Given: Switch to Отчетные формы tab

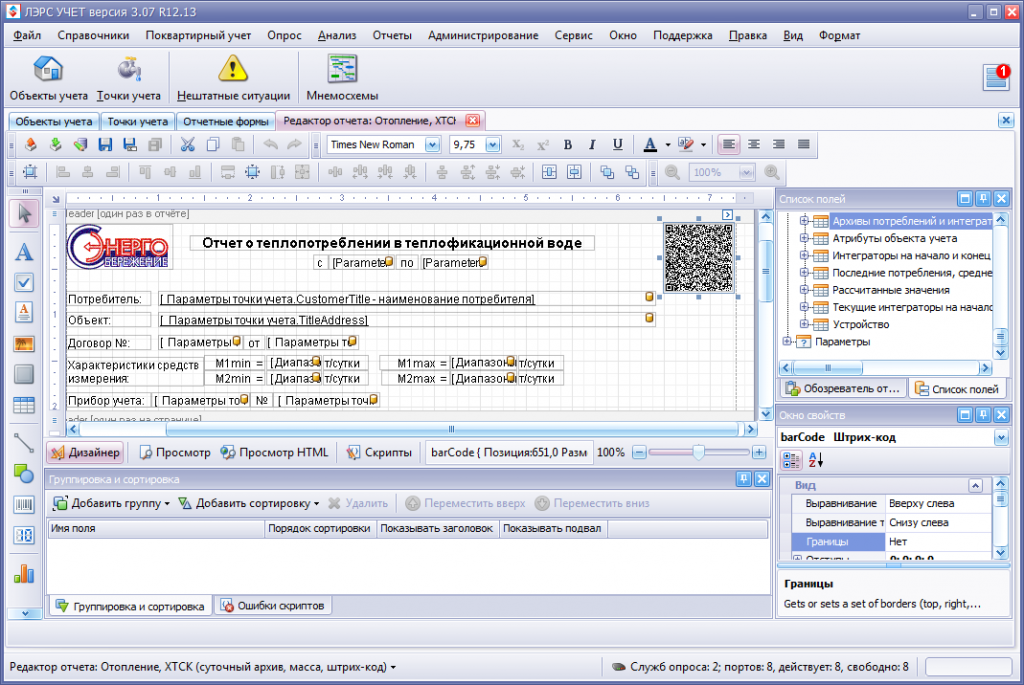Looking at the screenshot, I should point(225,121).
